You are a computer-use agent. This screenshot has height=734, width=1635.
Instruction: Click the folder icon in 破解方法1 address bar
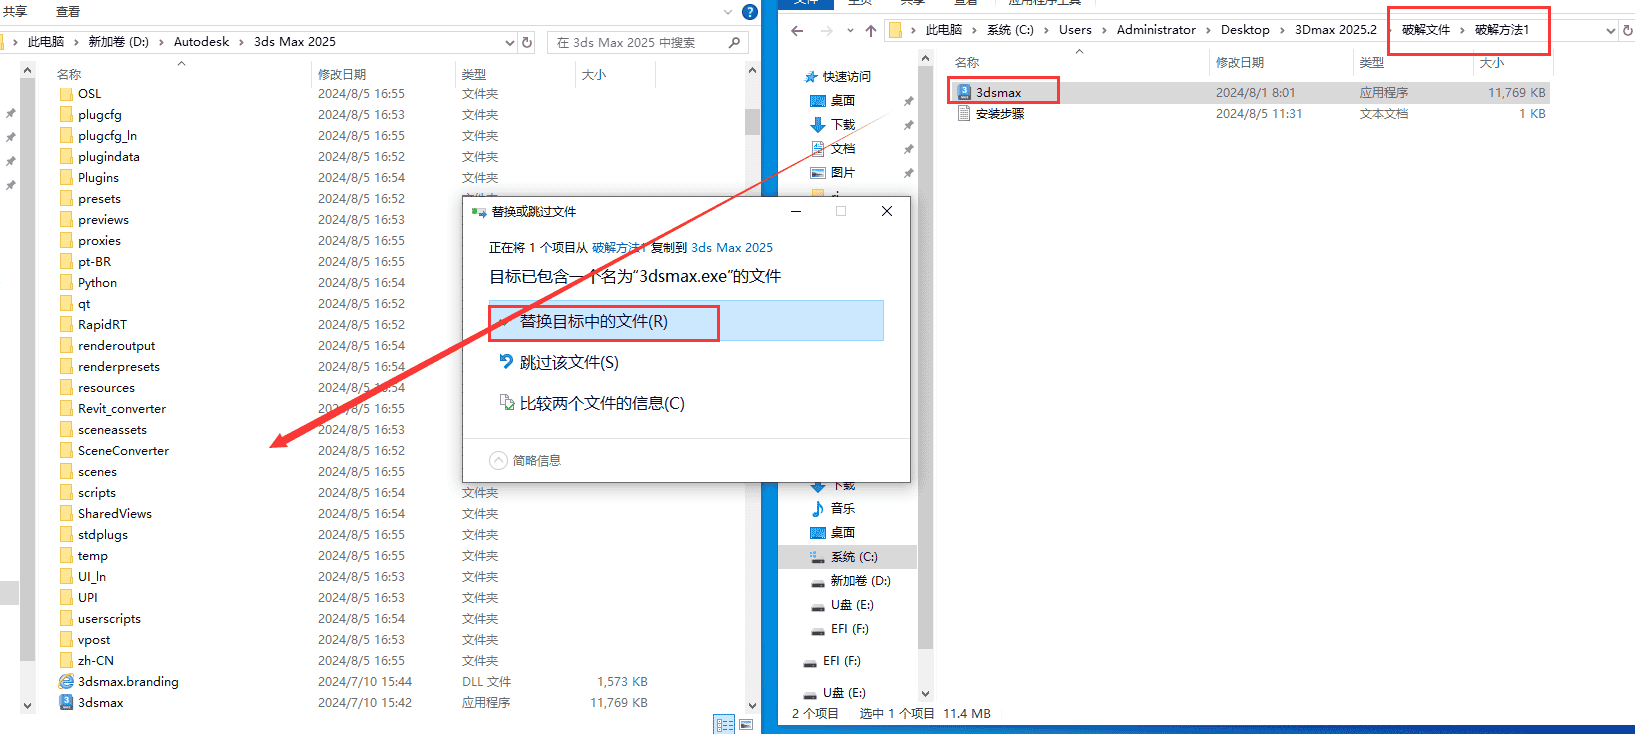[x=895, y=30]
